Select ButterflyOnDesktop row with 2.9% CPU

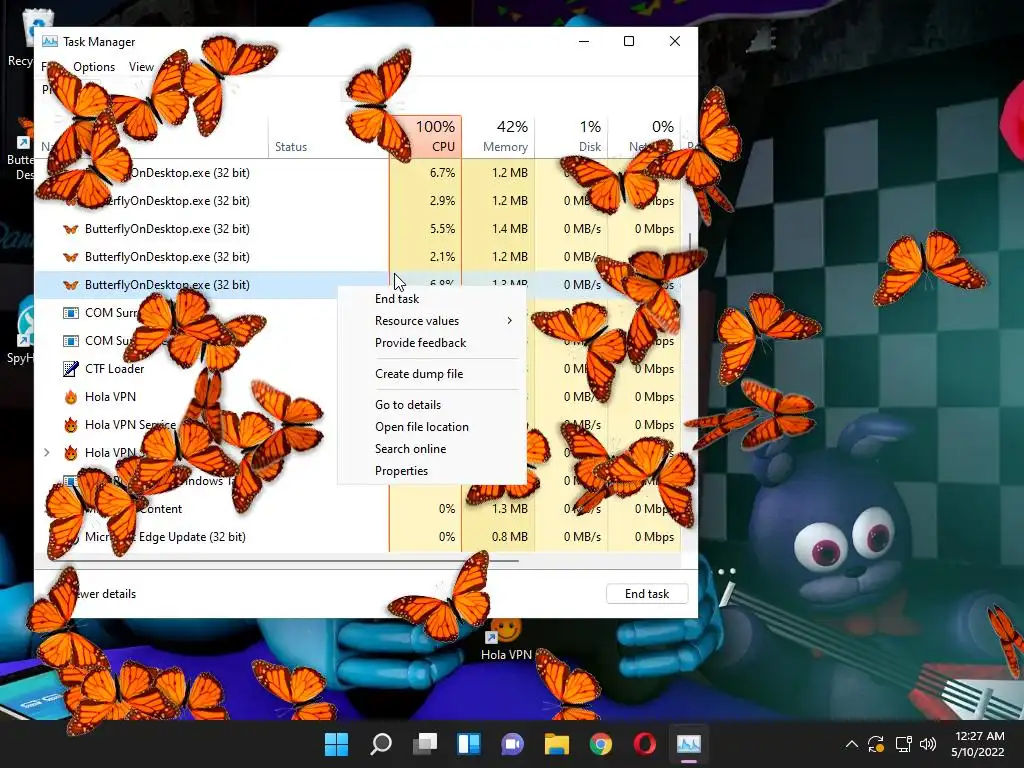(x=358, y=201)
